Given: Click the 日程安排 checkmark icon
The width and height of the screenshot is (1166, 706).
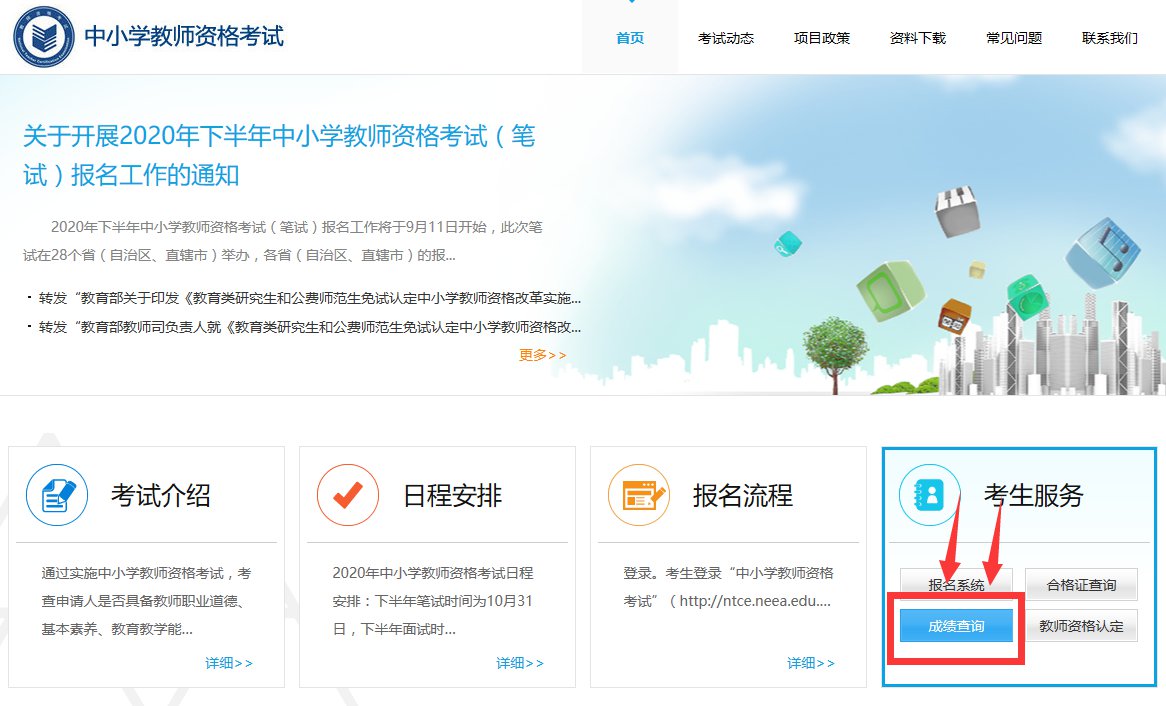Looking at the screenshot, I should (x=348, y=495).
